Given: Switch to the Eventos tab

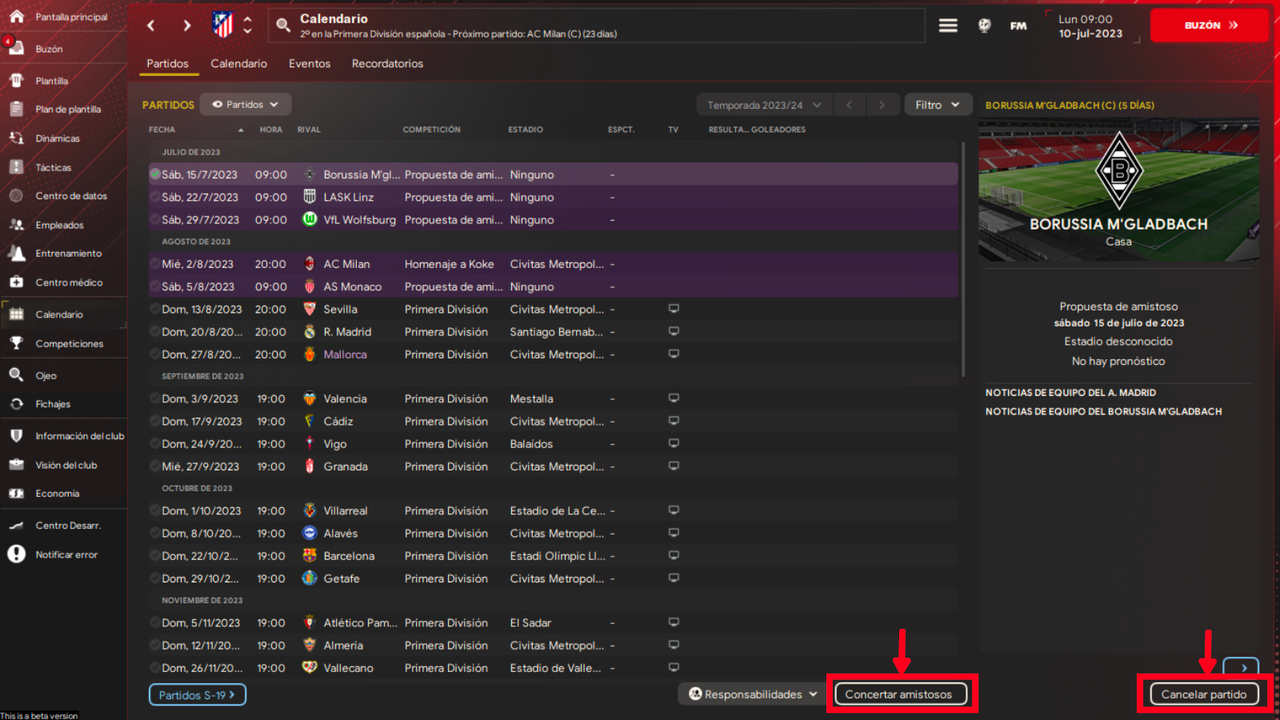Looking at the screenshot, I should pos(310,64).
